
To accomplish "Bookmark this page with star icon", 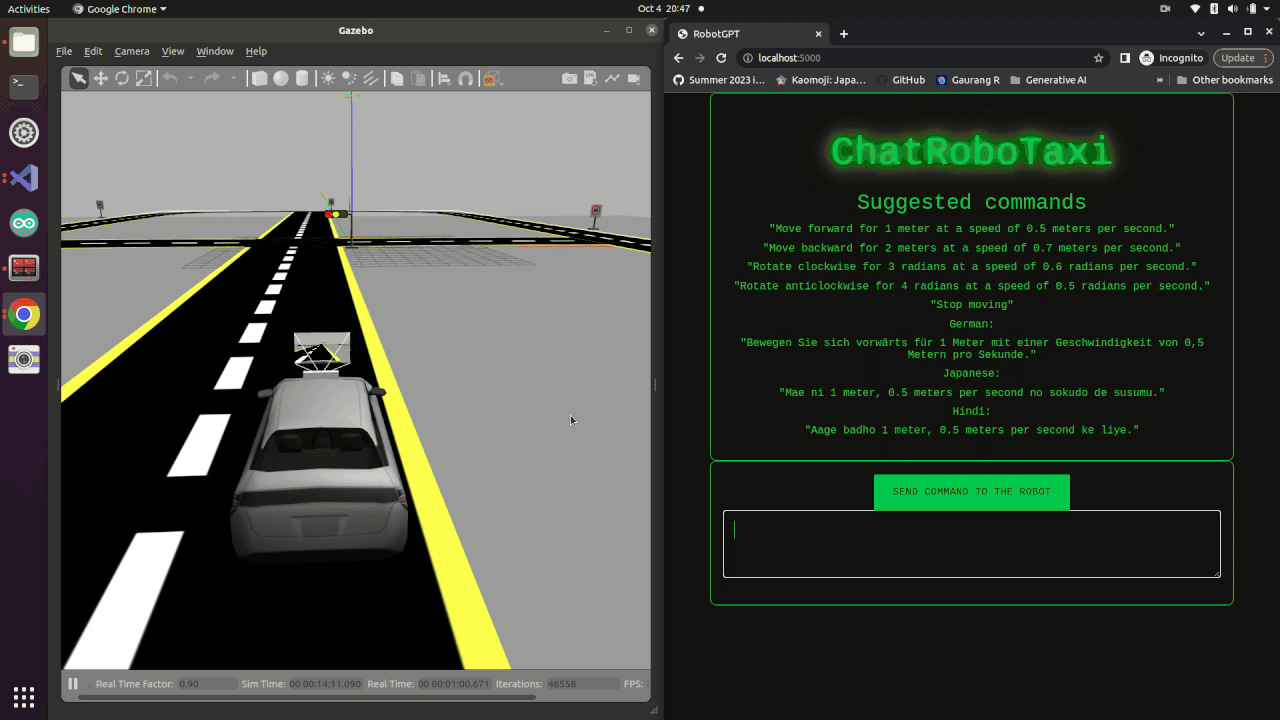I will point(1099,58).
